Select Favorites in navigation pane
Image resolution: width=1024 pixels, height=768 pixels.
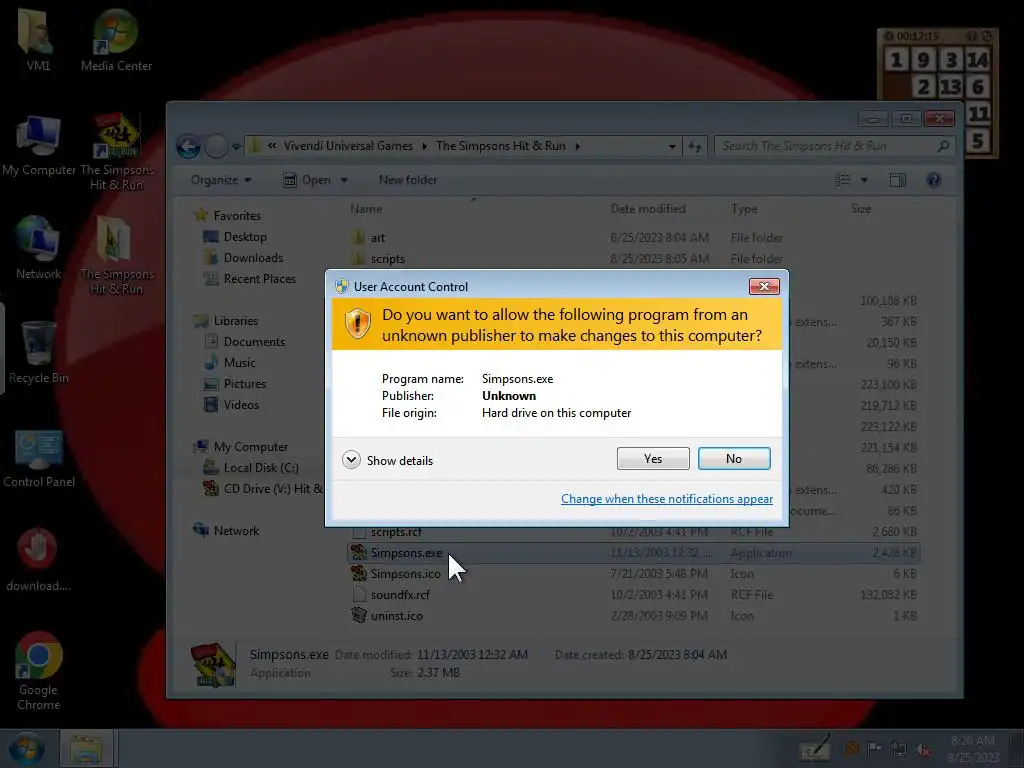[227, 216]
